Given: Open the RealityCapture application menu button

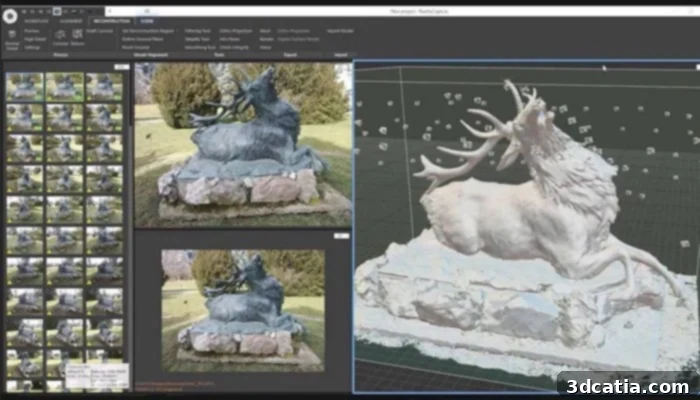Looking at the screenshot, I should [x=9, y=16].
